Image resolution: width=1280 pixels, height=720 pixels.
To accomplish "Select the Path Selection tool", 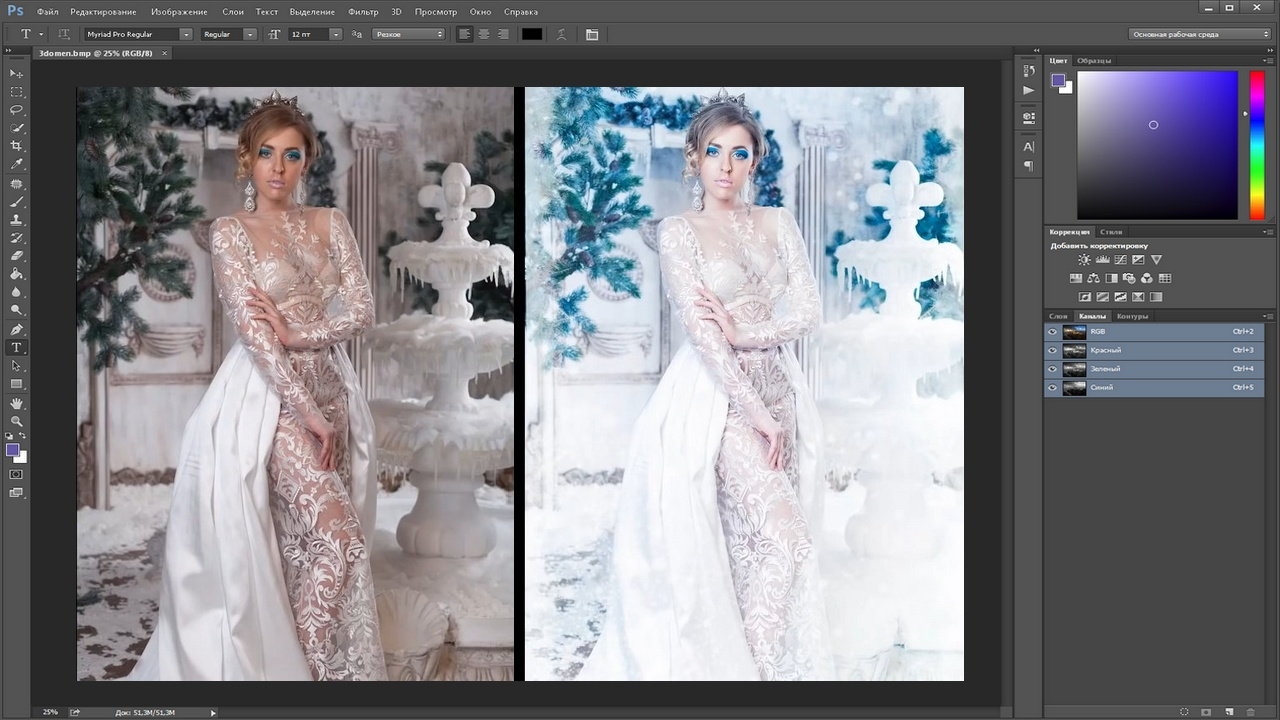I will pos(16,366).
